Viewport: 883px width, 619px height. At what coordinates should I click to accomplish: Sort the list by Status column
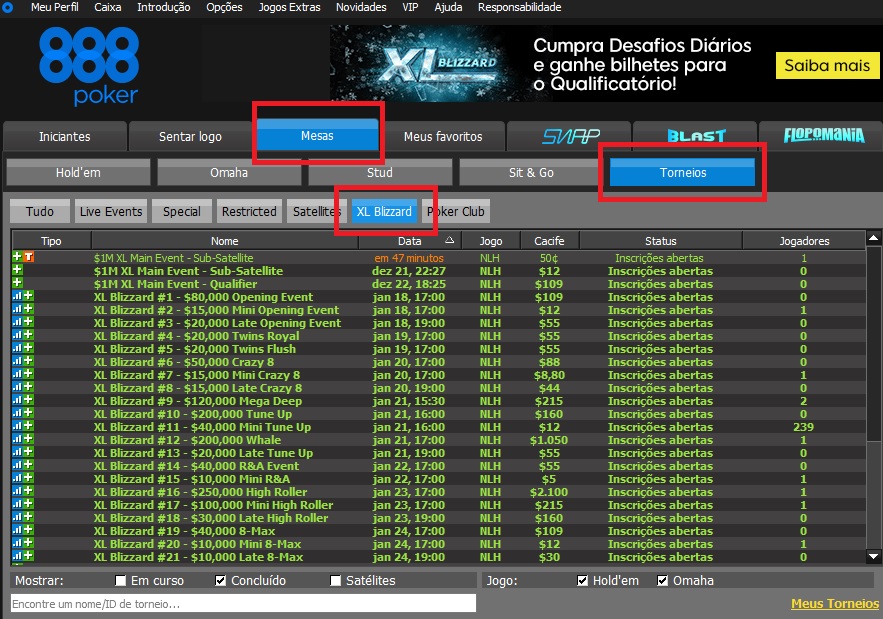661,241
